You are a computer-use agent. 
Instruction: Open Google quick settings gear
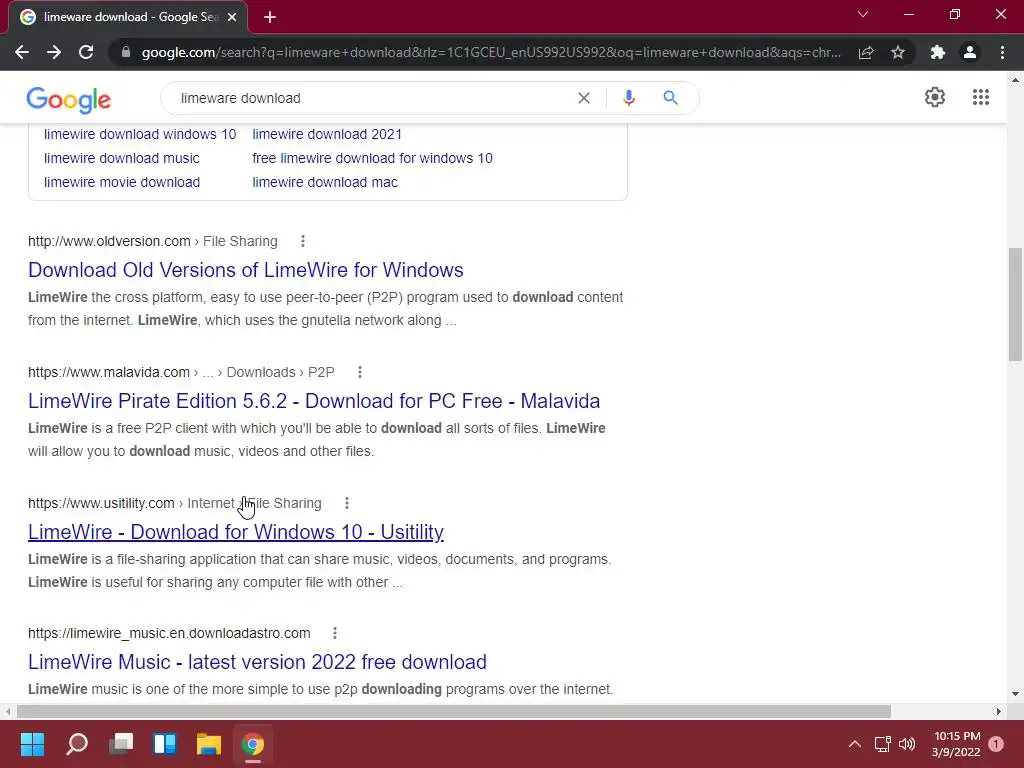(935, 97)
